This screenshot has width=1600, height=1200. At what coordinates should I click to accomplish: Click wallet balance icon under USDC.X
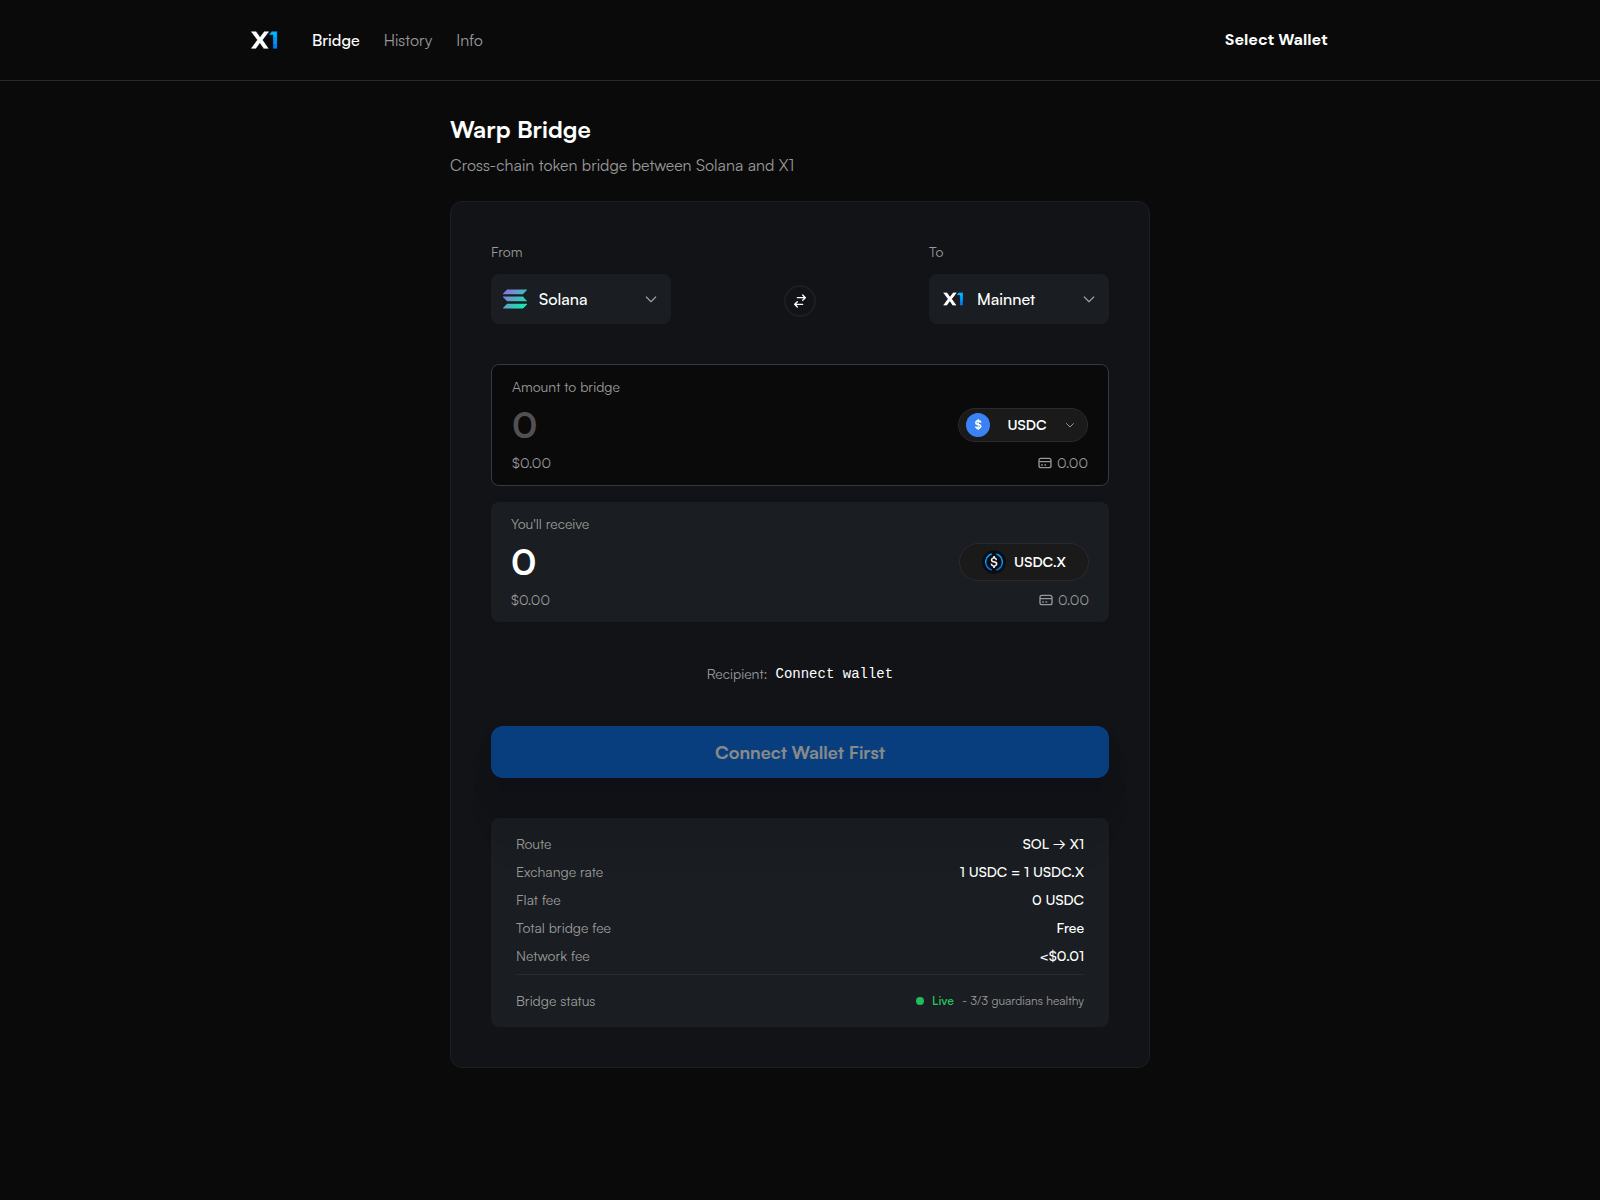[x=1046, y=600]
